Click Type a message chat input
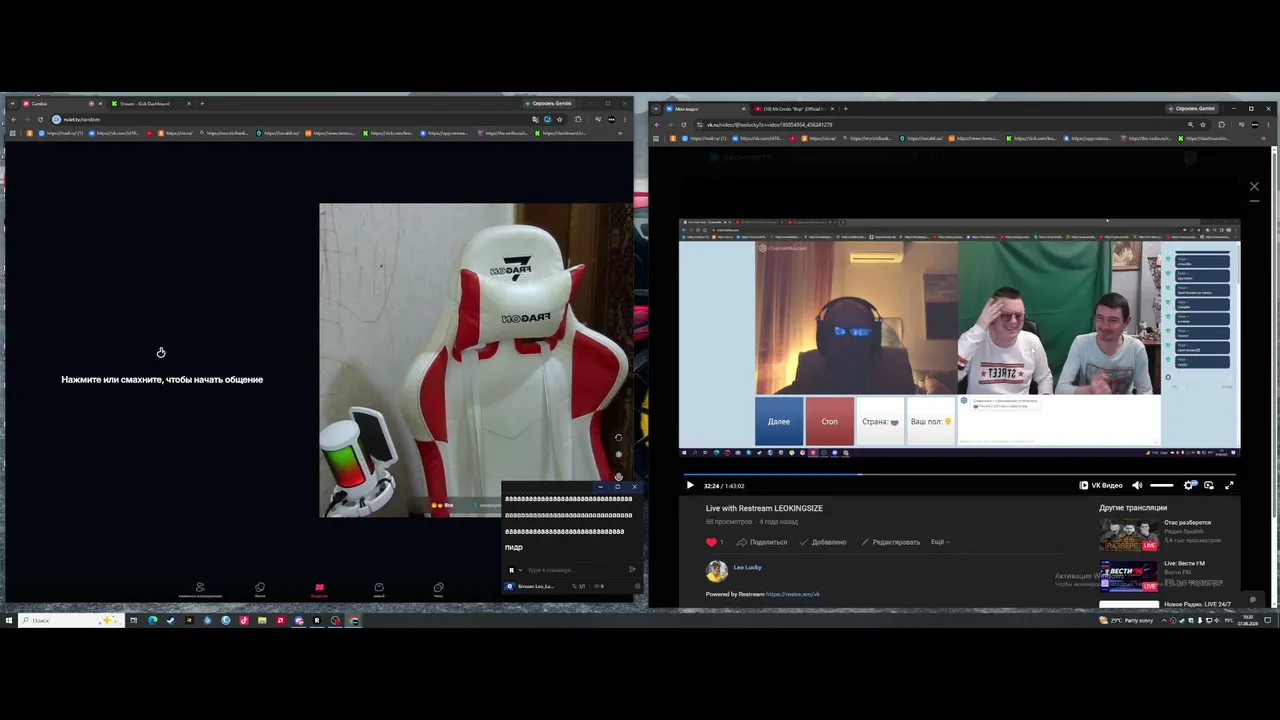The height and width of the screenshot is (720, 1280). [575, 569]
